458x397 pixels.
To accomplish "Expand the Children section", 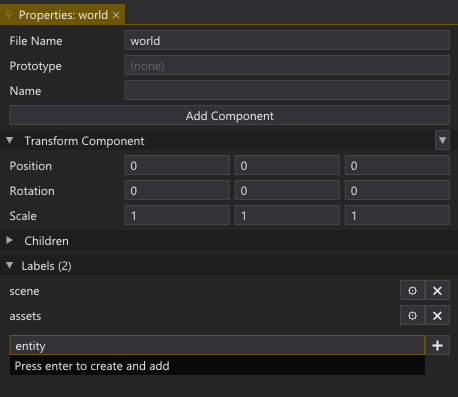I will pyautogui.click(x=10, y=240).
